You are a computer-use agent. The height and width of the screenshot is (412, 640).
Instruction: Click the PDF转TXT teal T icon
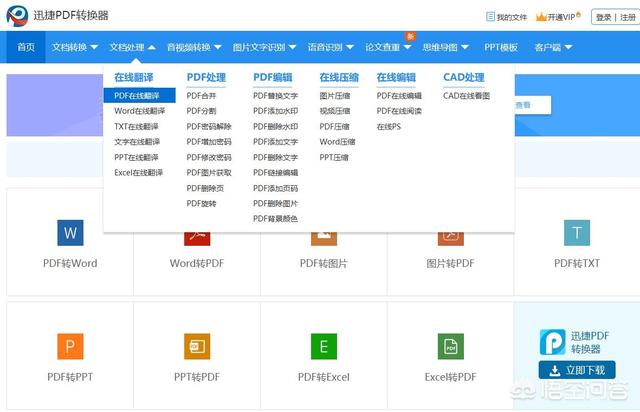click(577, 233)
